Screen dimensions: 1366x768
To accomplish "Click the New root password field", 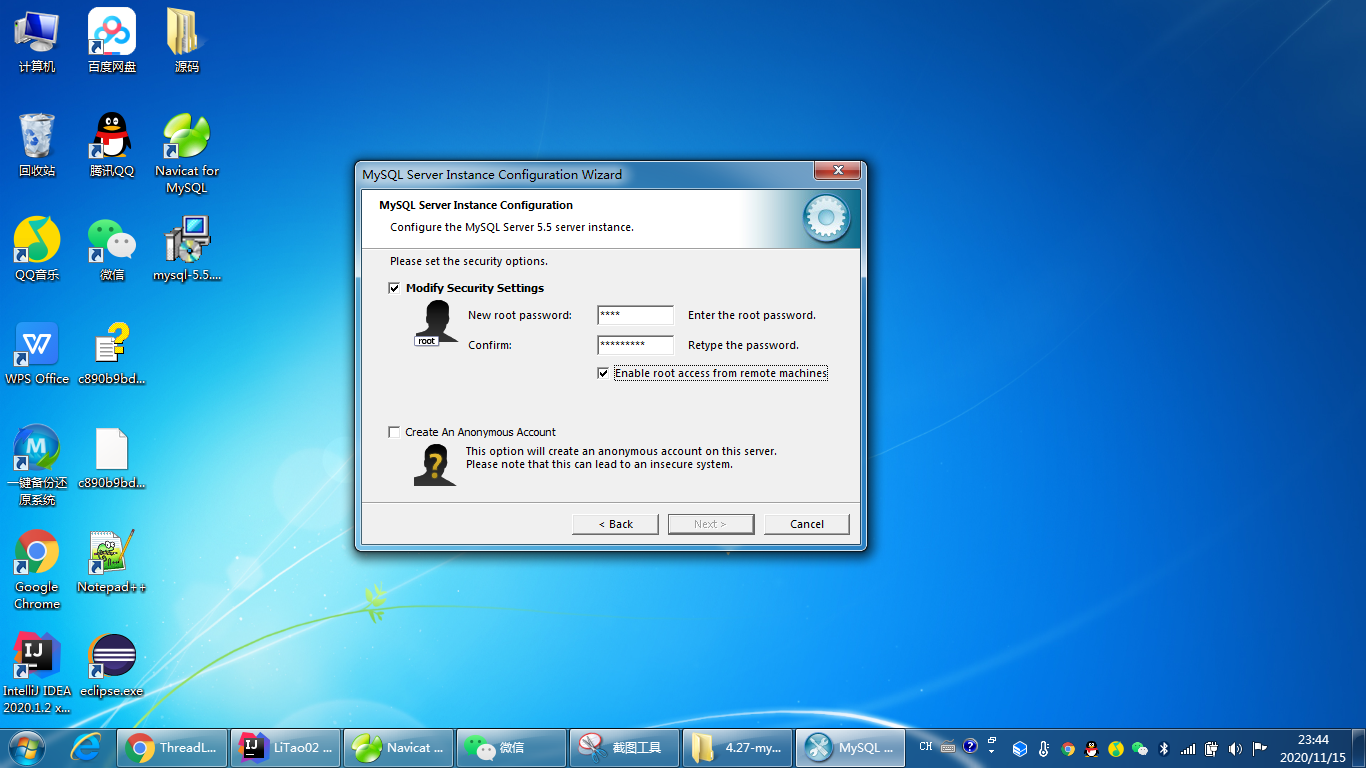I will 635,315.
